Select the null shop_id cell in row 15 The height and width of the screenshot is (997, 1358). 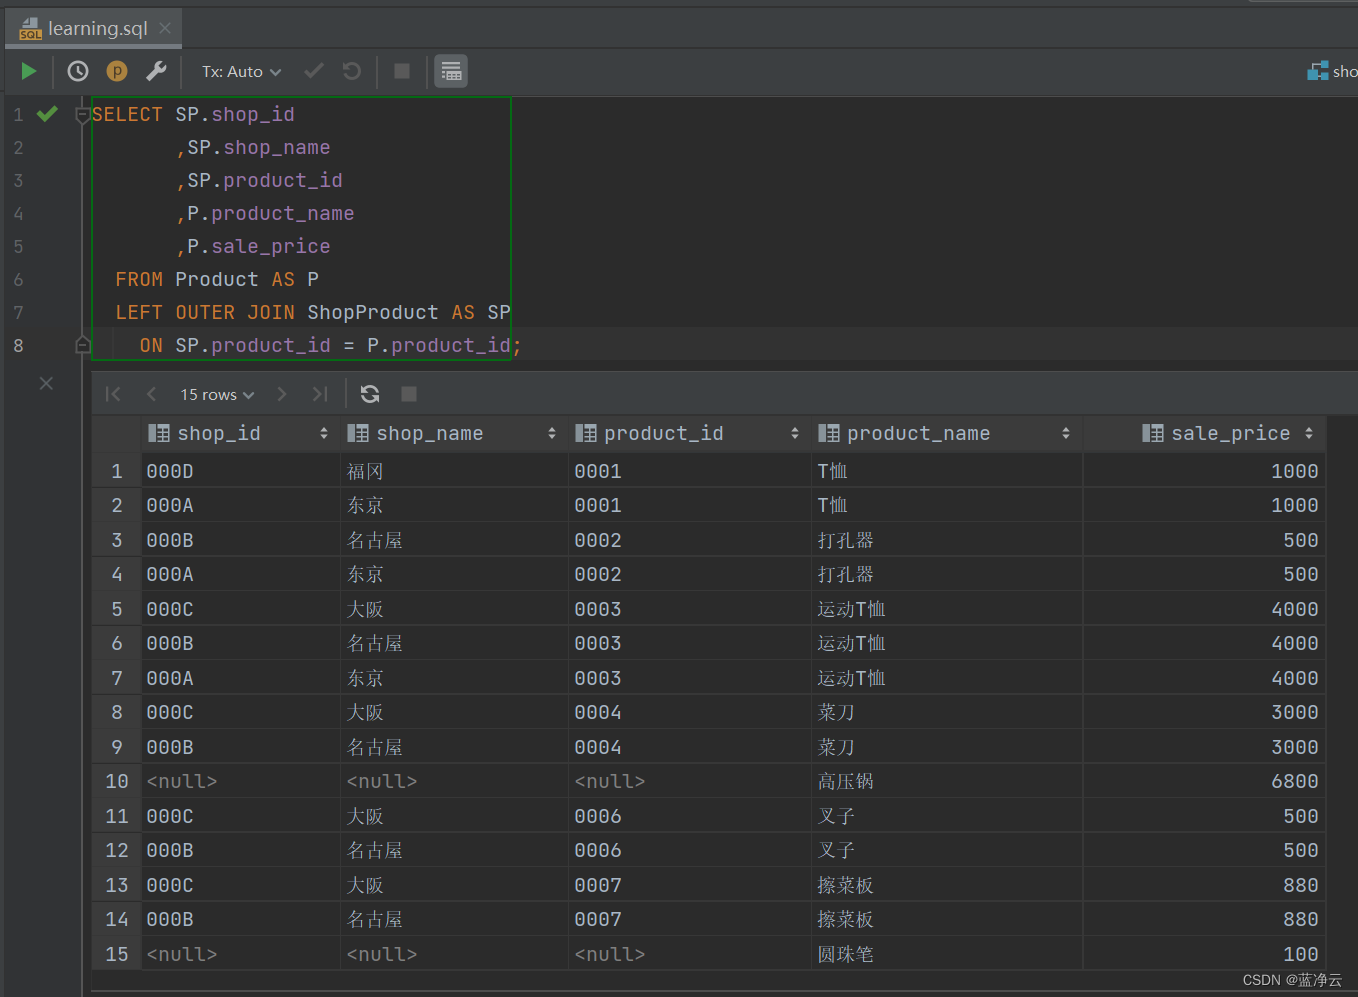pyautogui.click(x=240, y=954)
